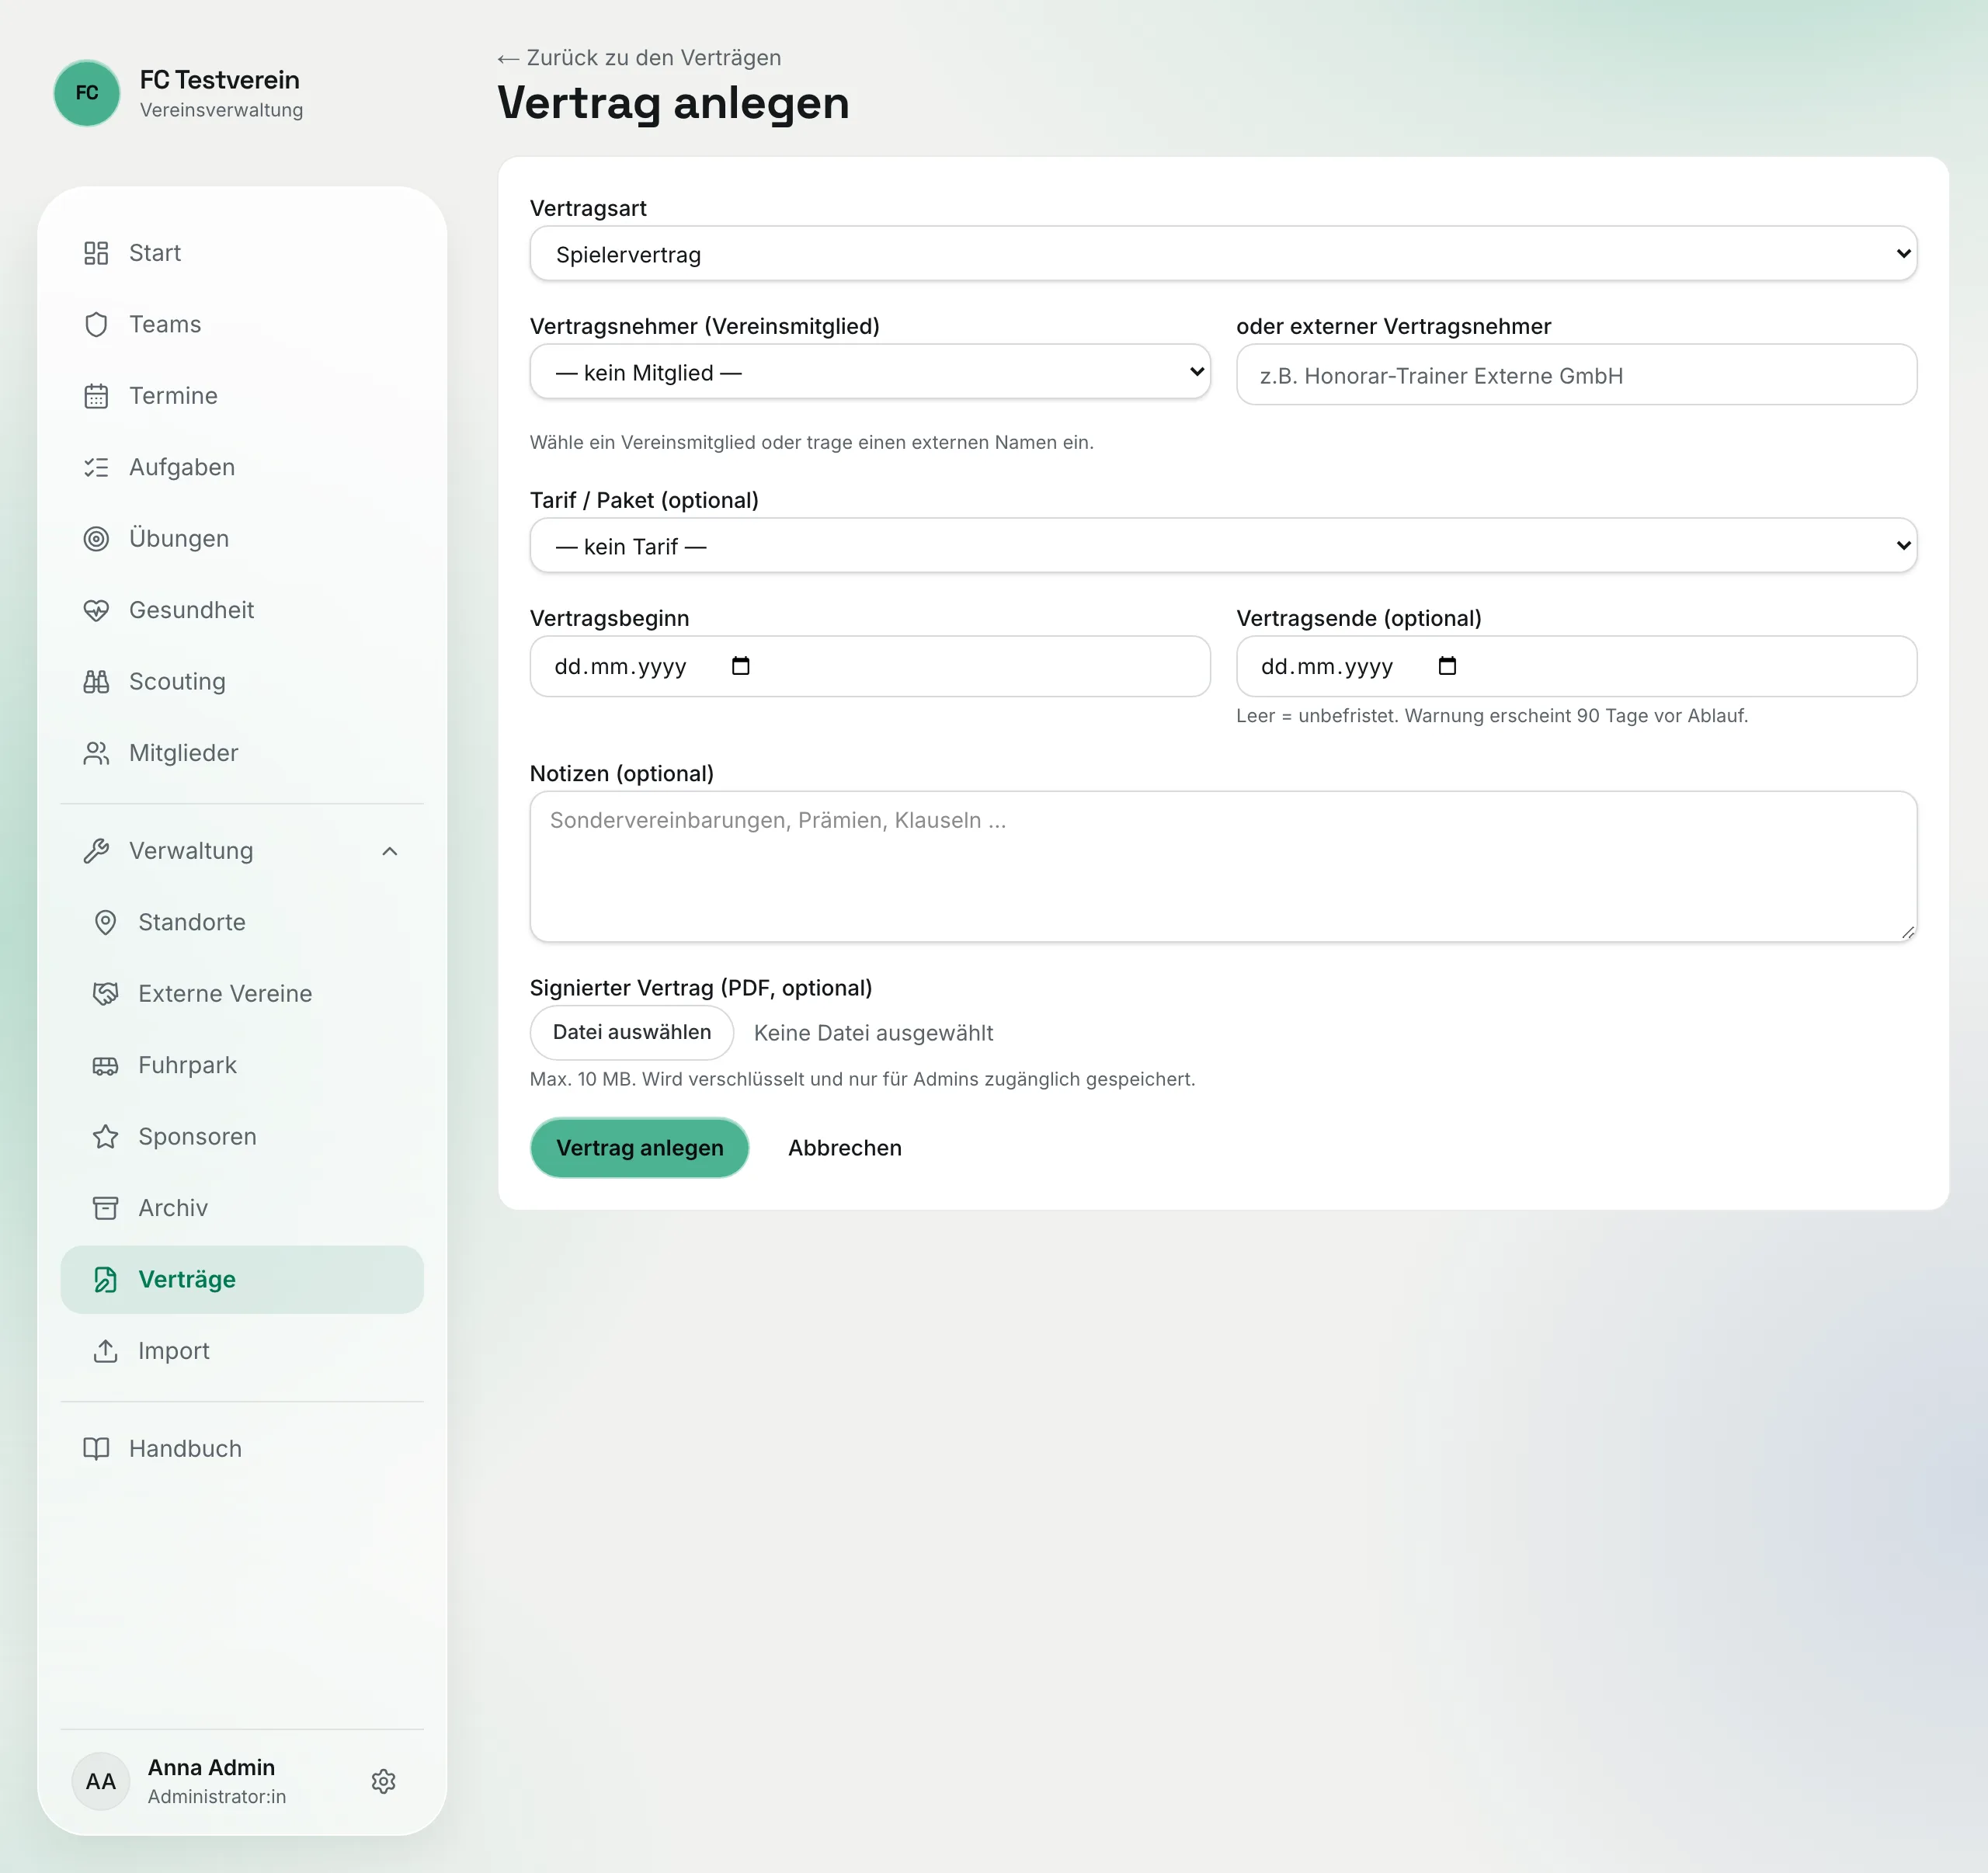Focus the Vertragsende date field
Screen dimensions: 1988x1873
pyautogui.click(x=1576, y=666)
